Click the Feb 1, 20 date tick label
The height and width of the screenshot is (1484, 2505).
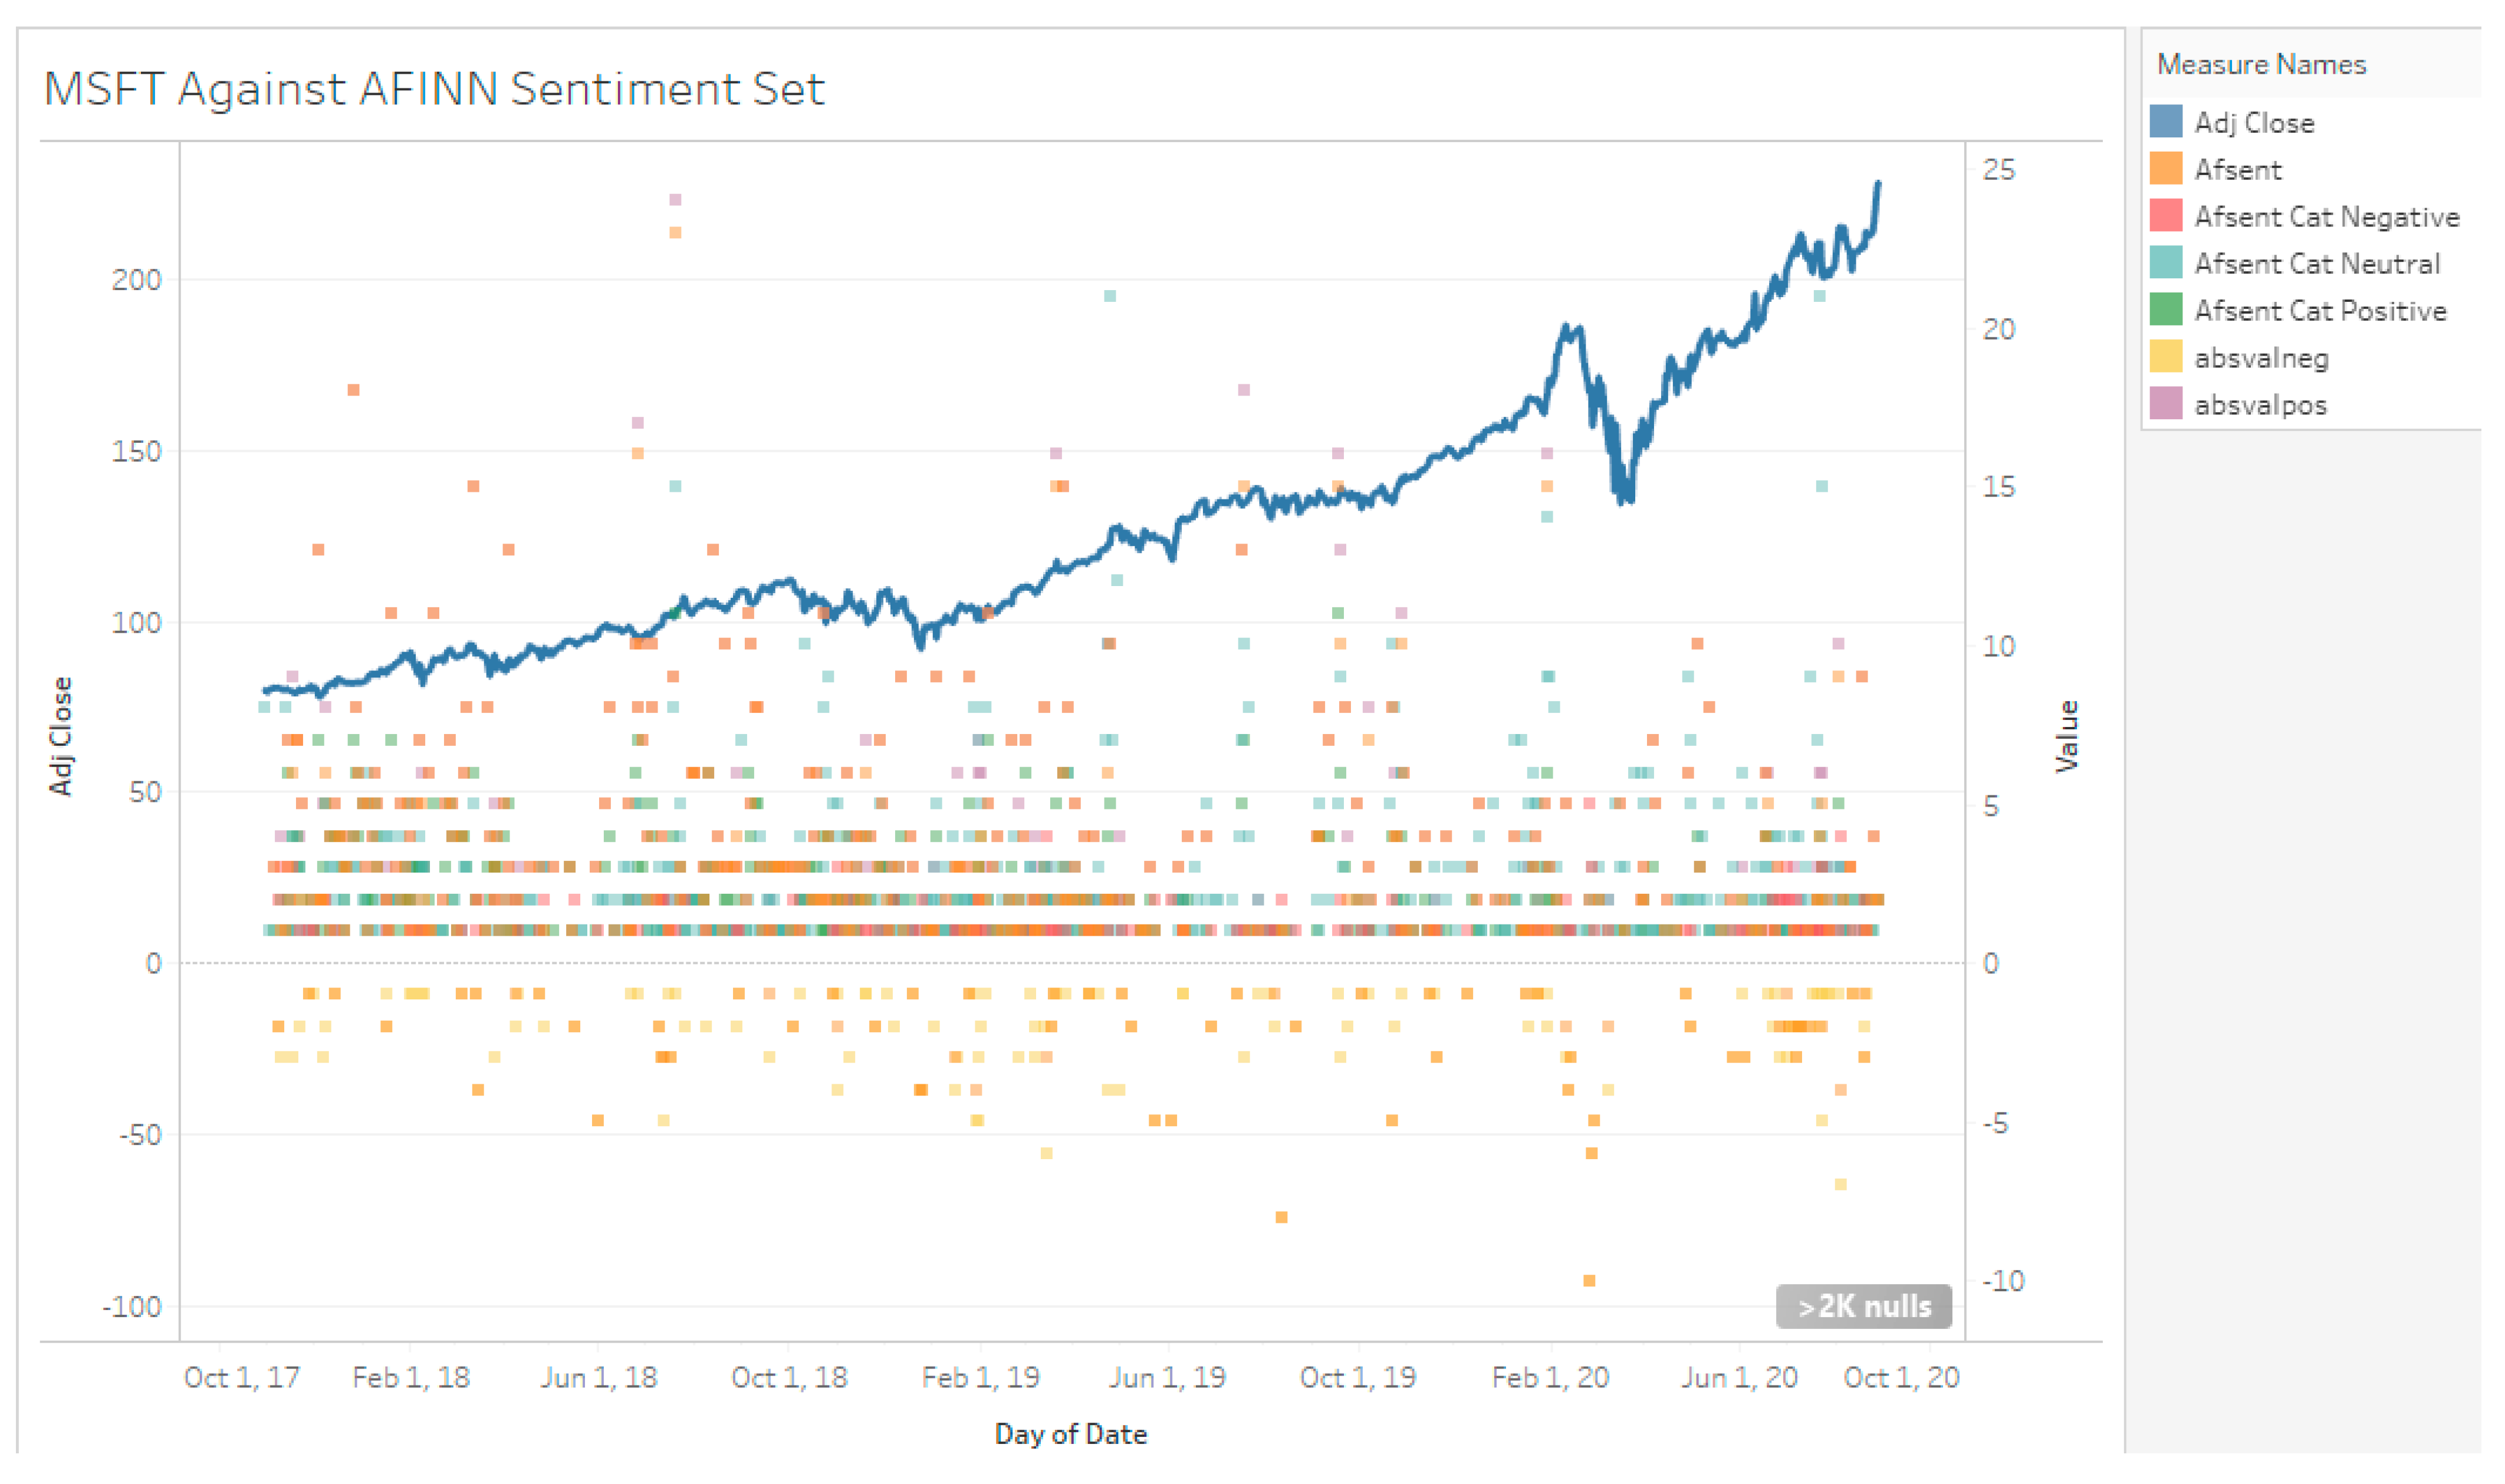pyautogui.click(x=1550, y=1378)
